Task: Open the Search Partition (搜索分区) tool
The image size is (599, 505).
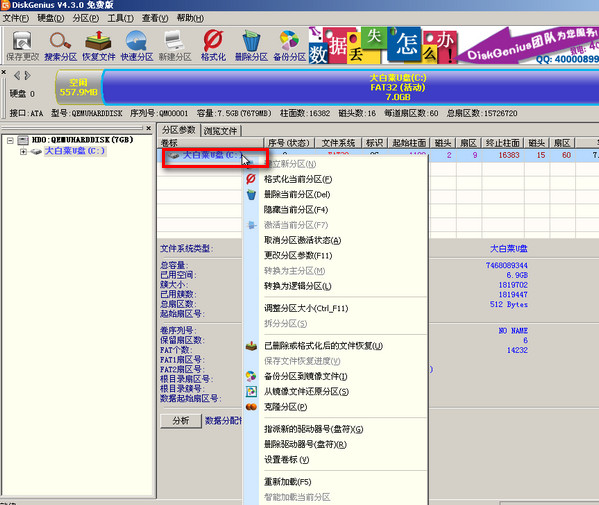Action: tap(60, 46)
